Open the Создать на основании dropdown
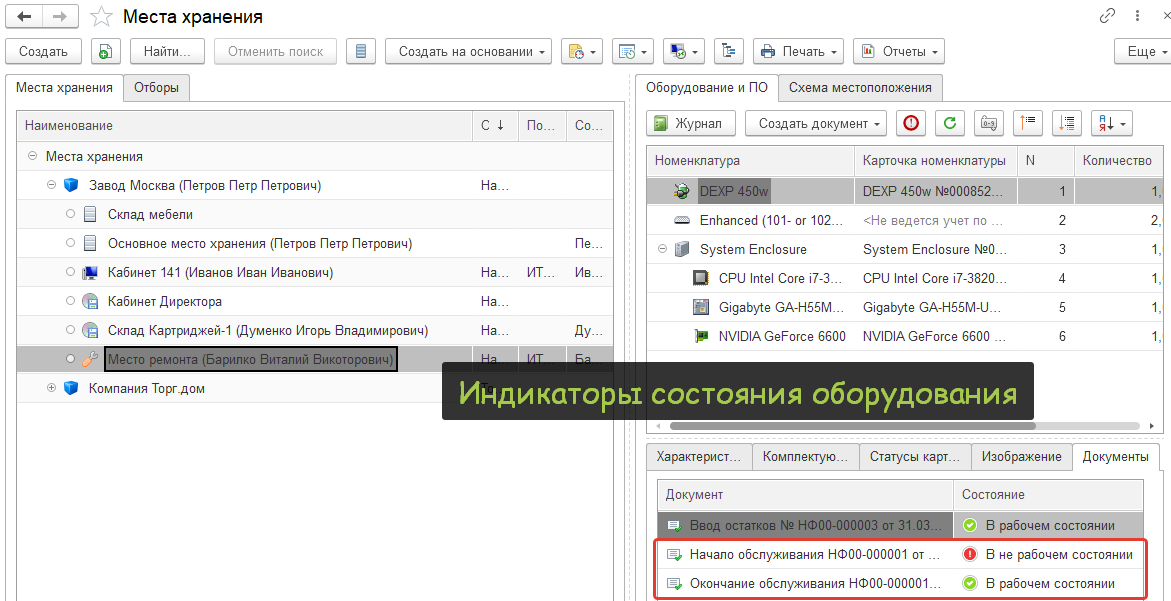 pos(468,51)
